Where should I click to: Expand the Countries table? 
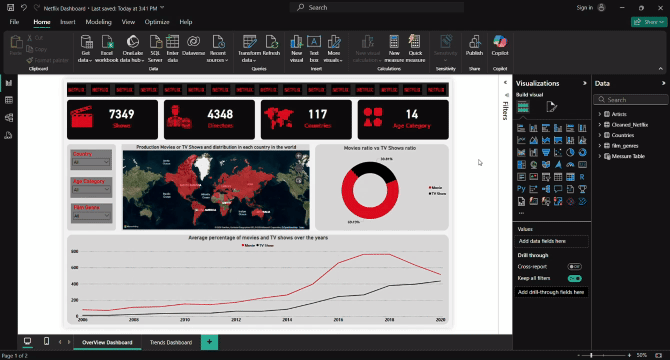599,135
